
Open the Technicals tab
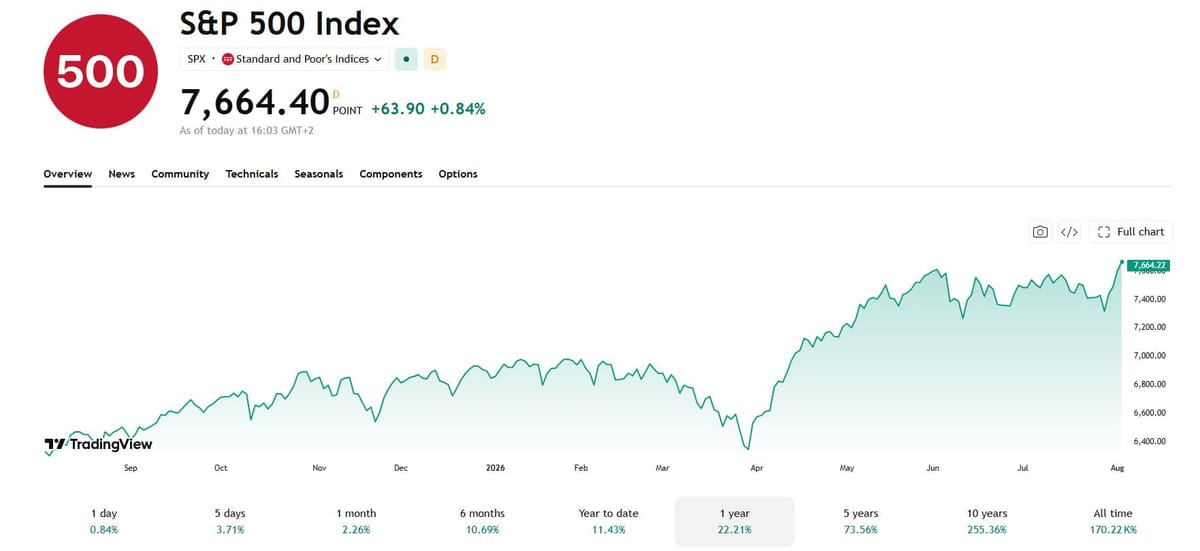click(252, 174)
